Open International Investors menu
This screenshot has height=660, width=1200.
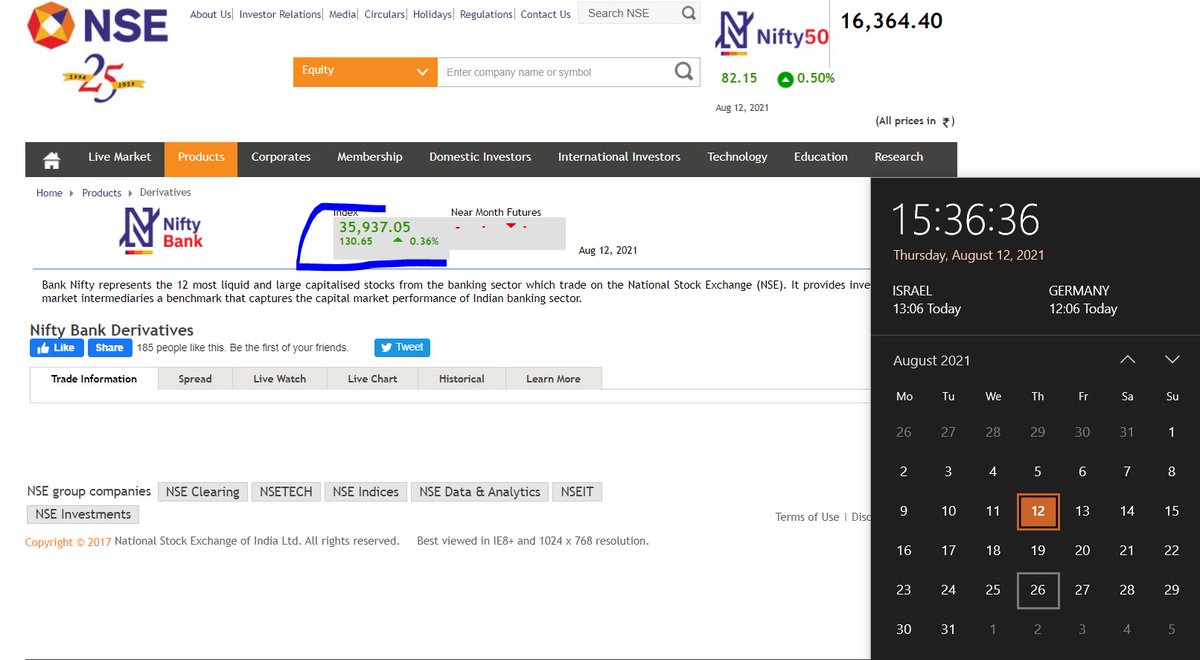[619, 157]
